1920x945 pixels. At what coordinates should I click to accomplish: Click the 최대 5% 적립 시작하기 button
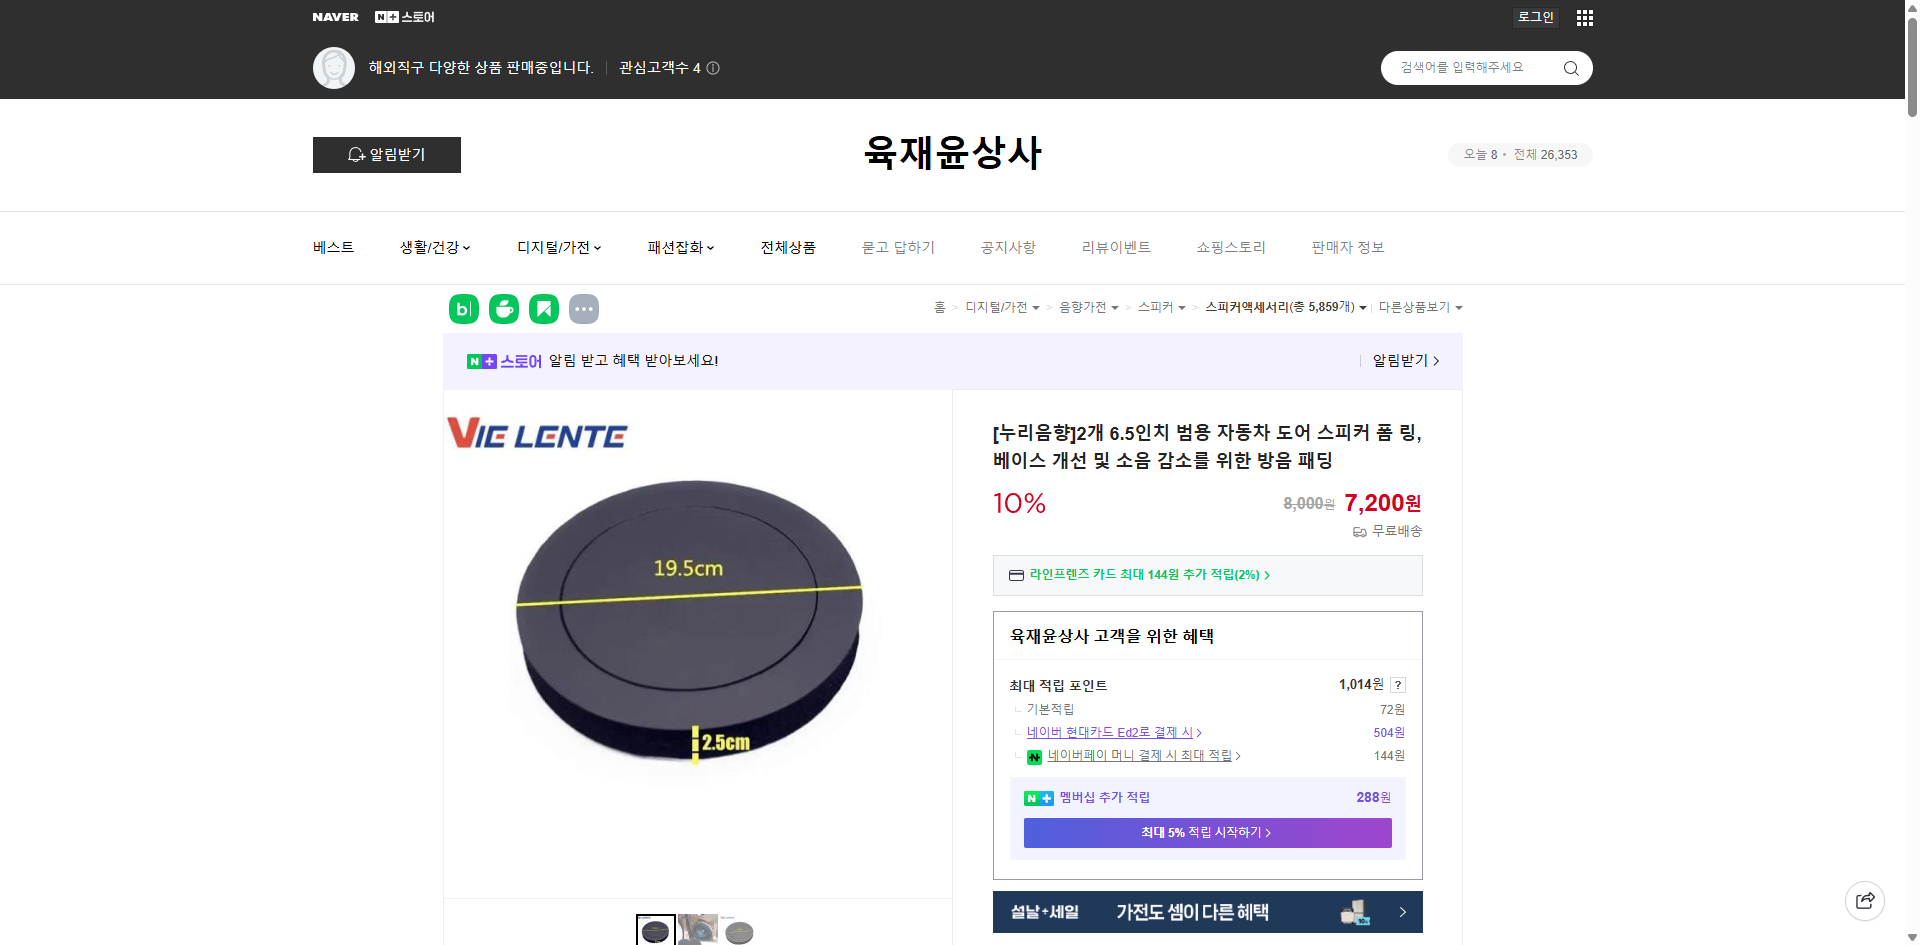point(1206,832)
